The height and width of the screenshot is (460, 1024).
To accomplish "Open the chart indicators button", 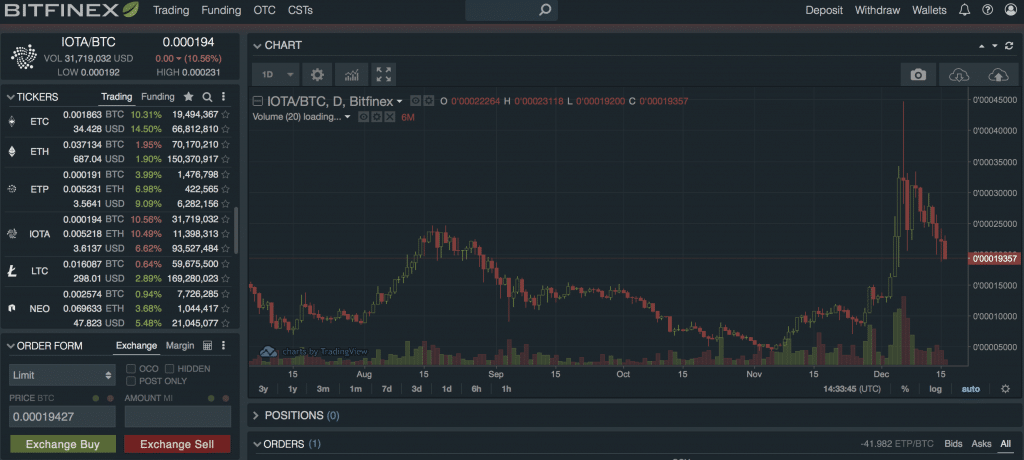I will click(x=351, y=74).
